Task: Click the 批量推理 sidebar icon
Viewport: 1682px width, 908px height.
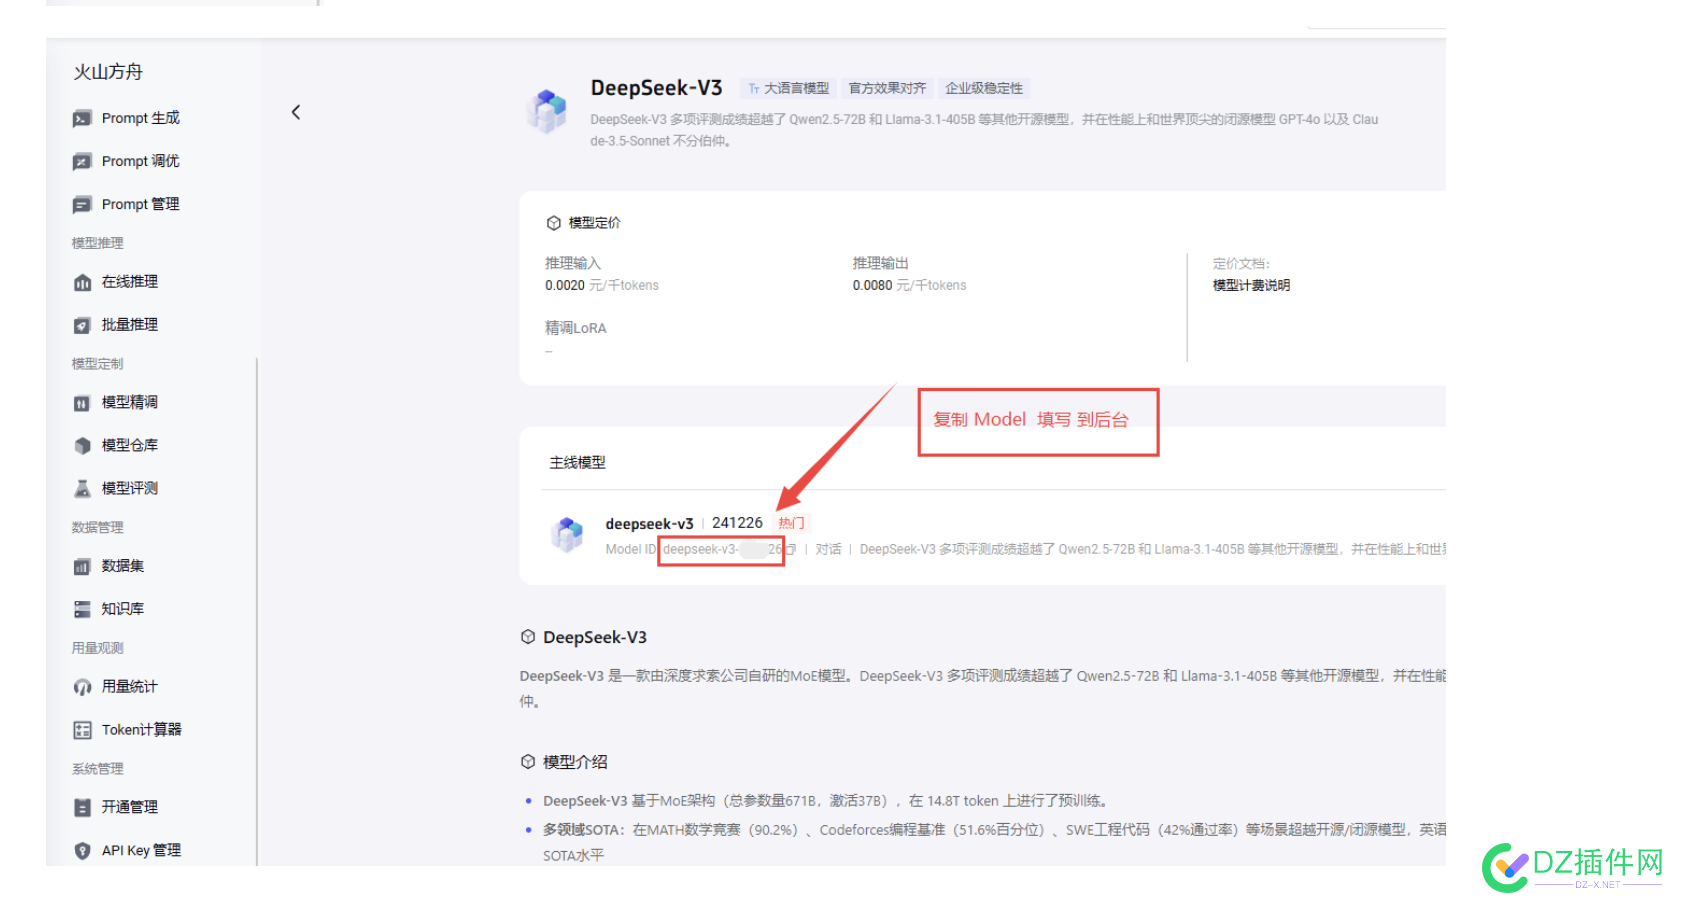Action: (x=82, y=326)
